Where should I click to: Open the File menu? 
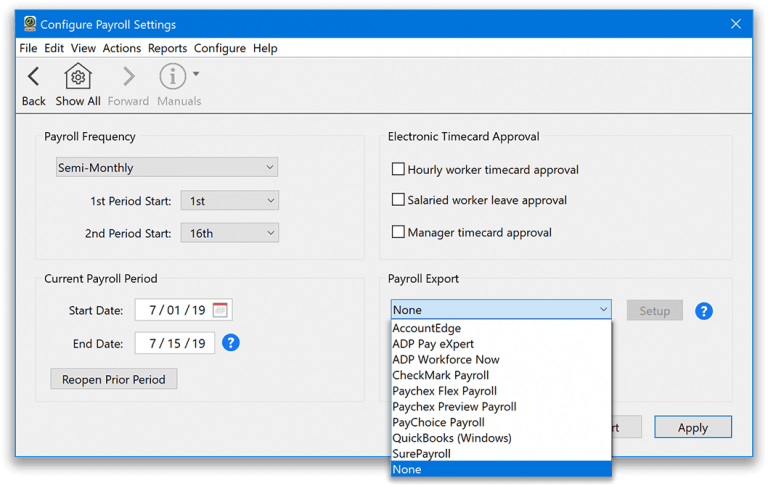pyautogui.click(x=28, y=48)
